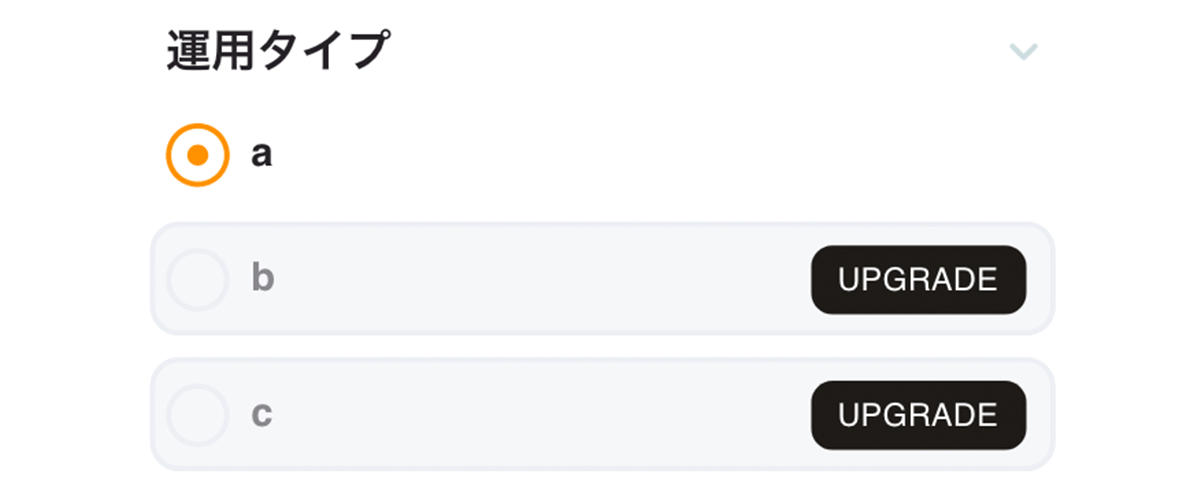Choose the radio button for option b
1200x504 pixels.
(x=198, y=279)
